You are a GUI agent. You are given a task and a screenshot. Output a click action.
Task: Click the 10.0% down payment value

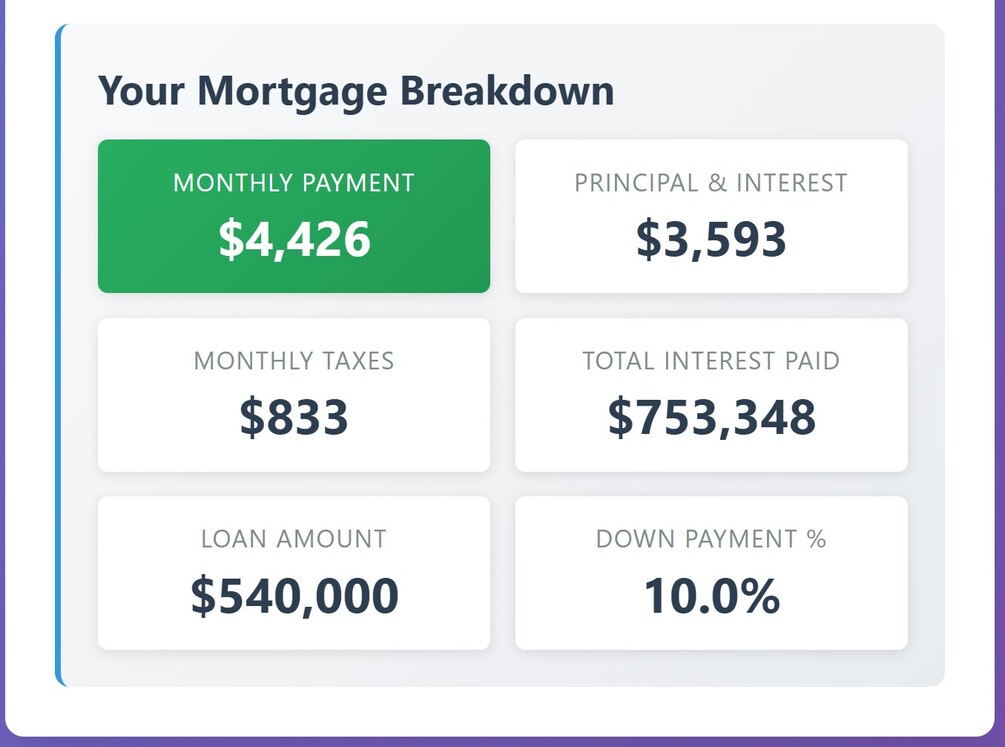711,596
